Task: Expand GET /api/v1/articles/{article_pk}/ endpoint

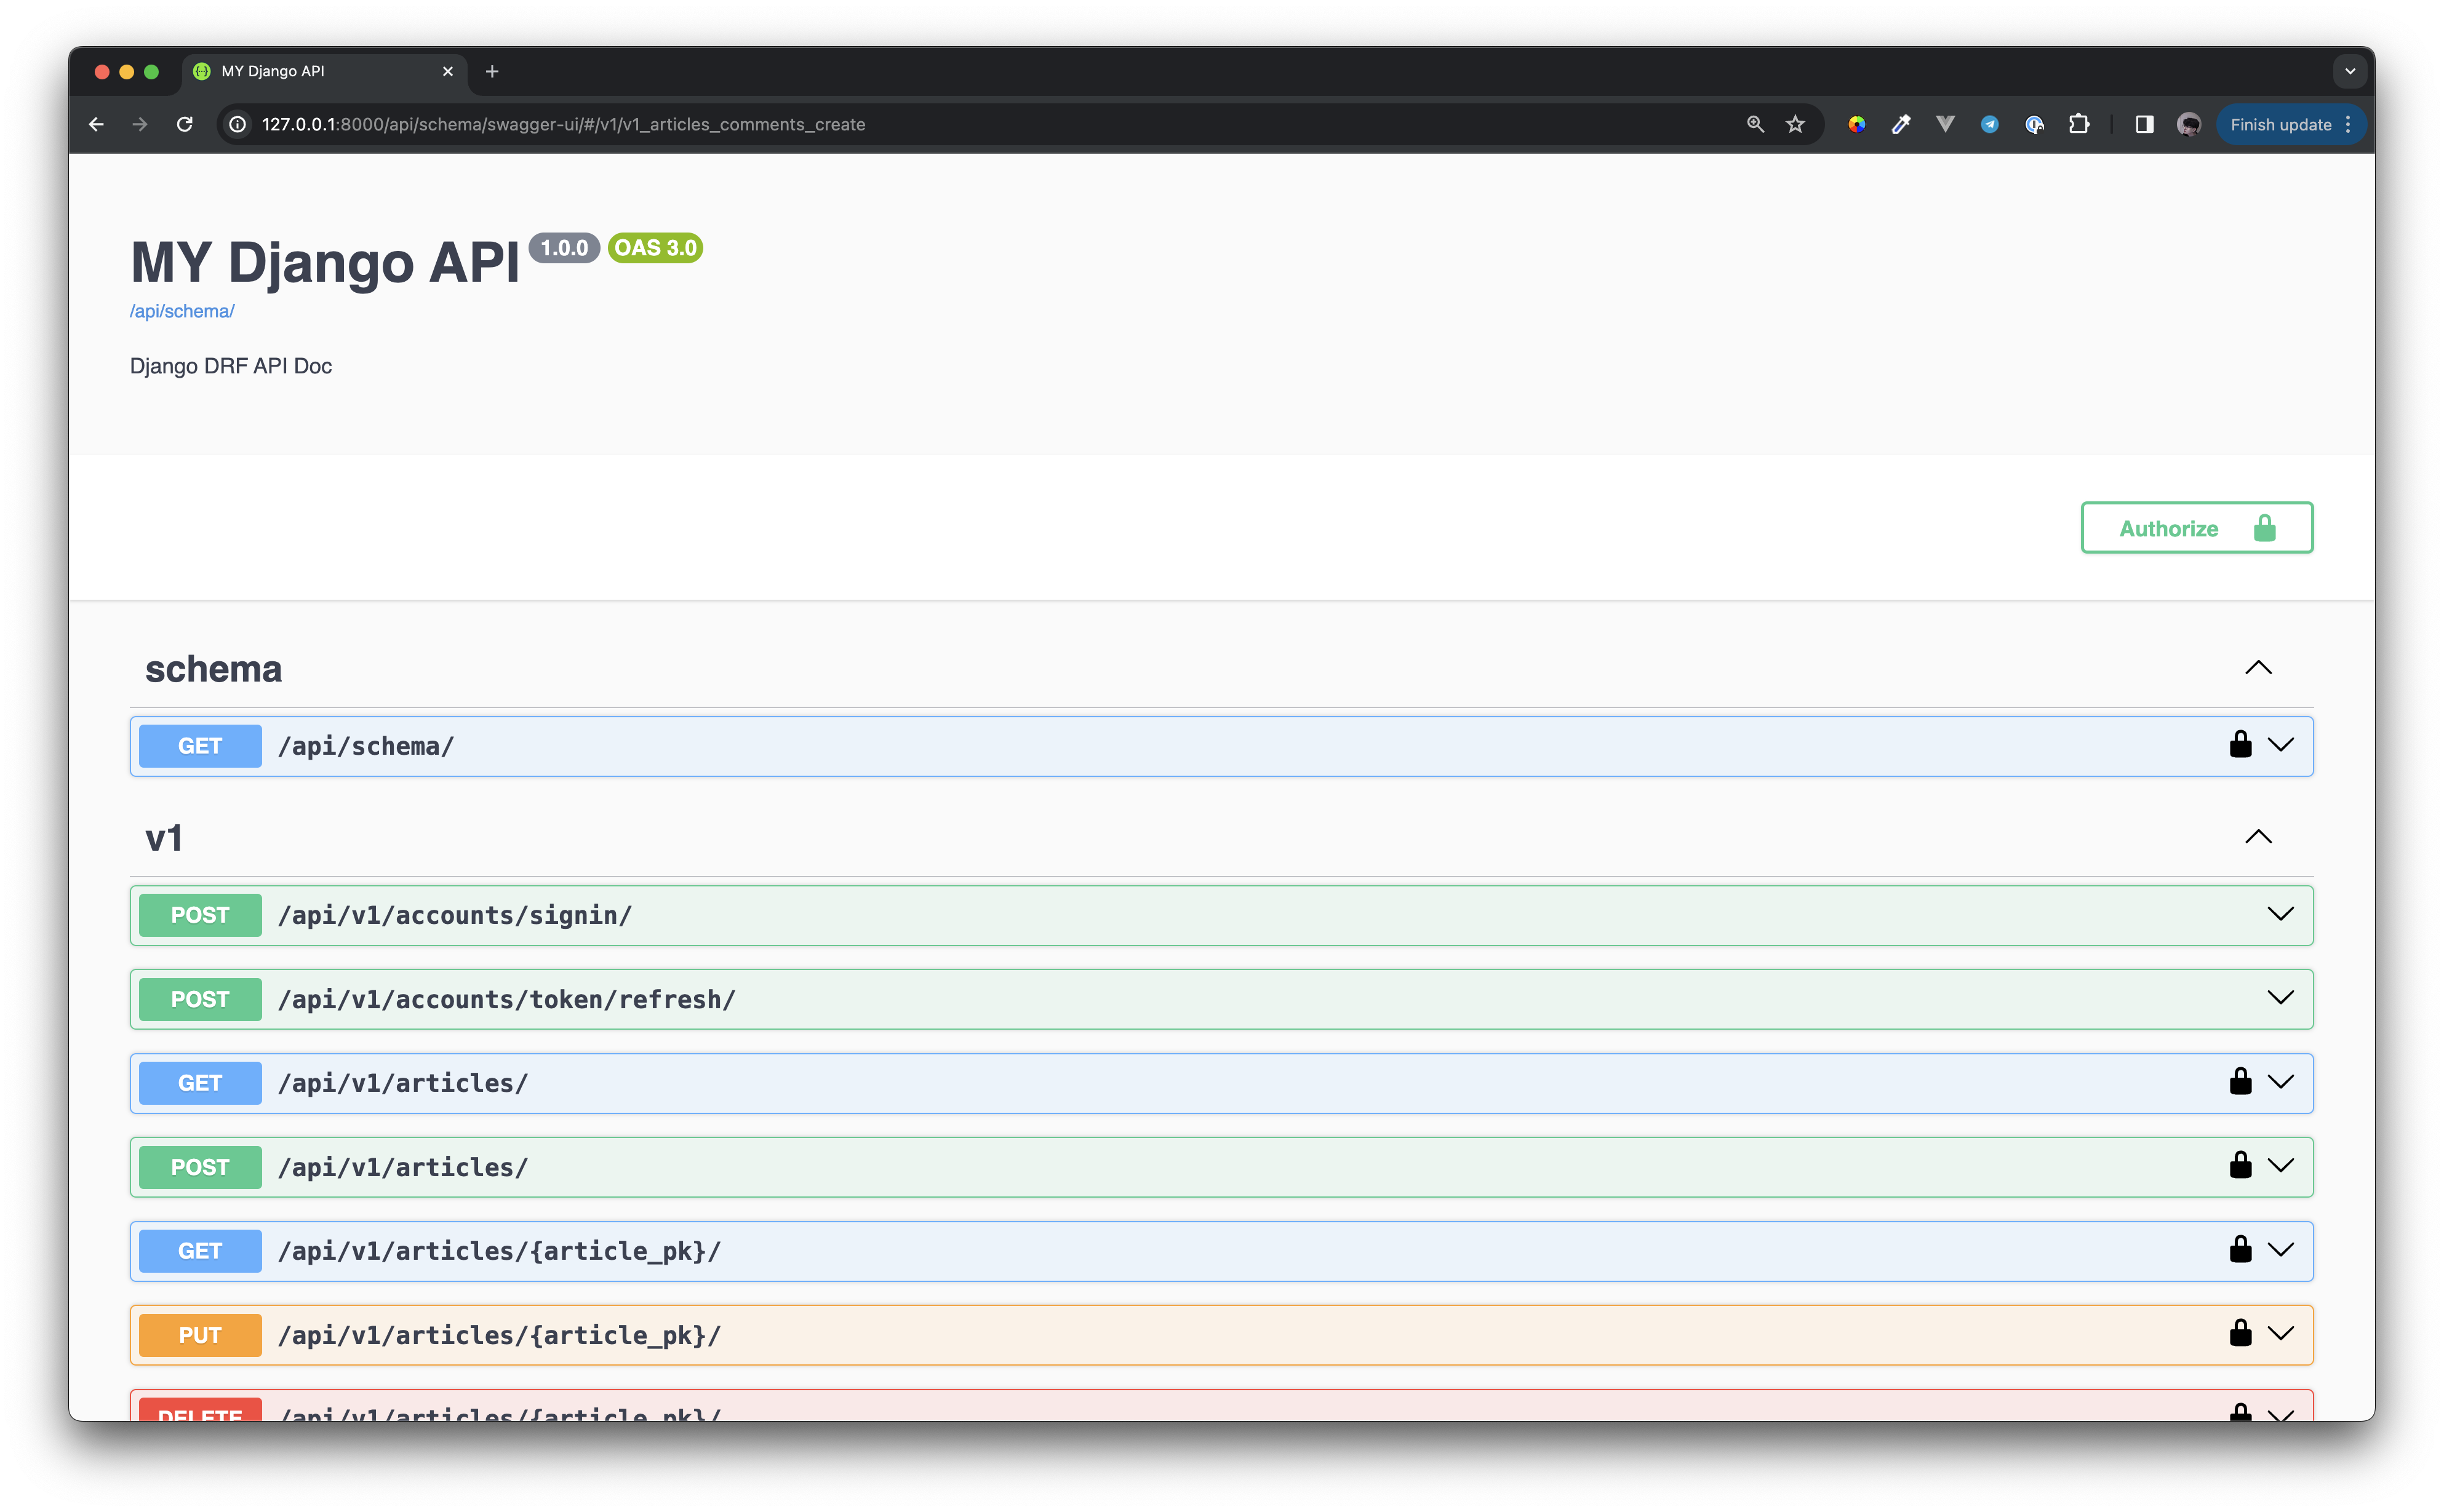Action: point(2280,1250)
